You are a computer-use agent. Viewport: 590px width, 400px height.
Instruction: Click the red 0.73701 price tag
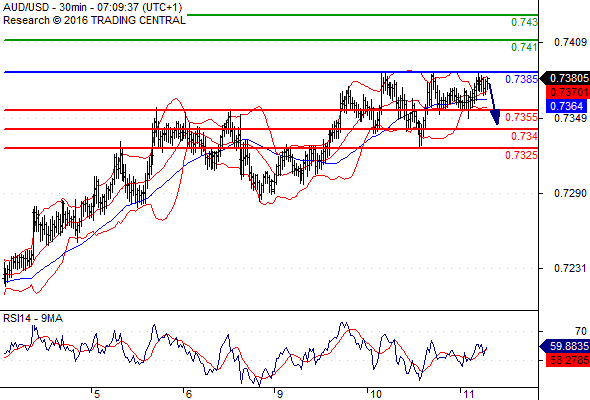click(567, 92)
